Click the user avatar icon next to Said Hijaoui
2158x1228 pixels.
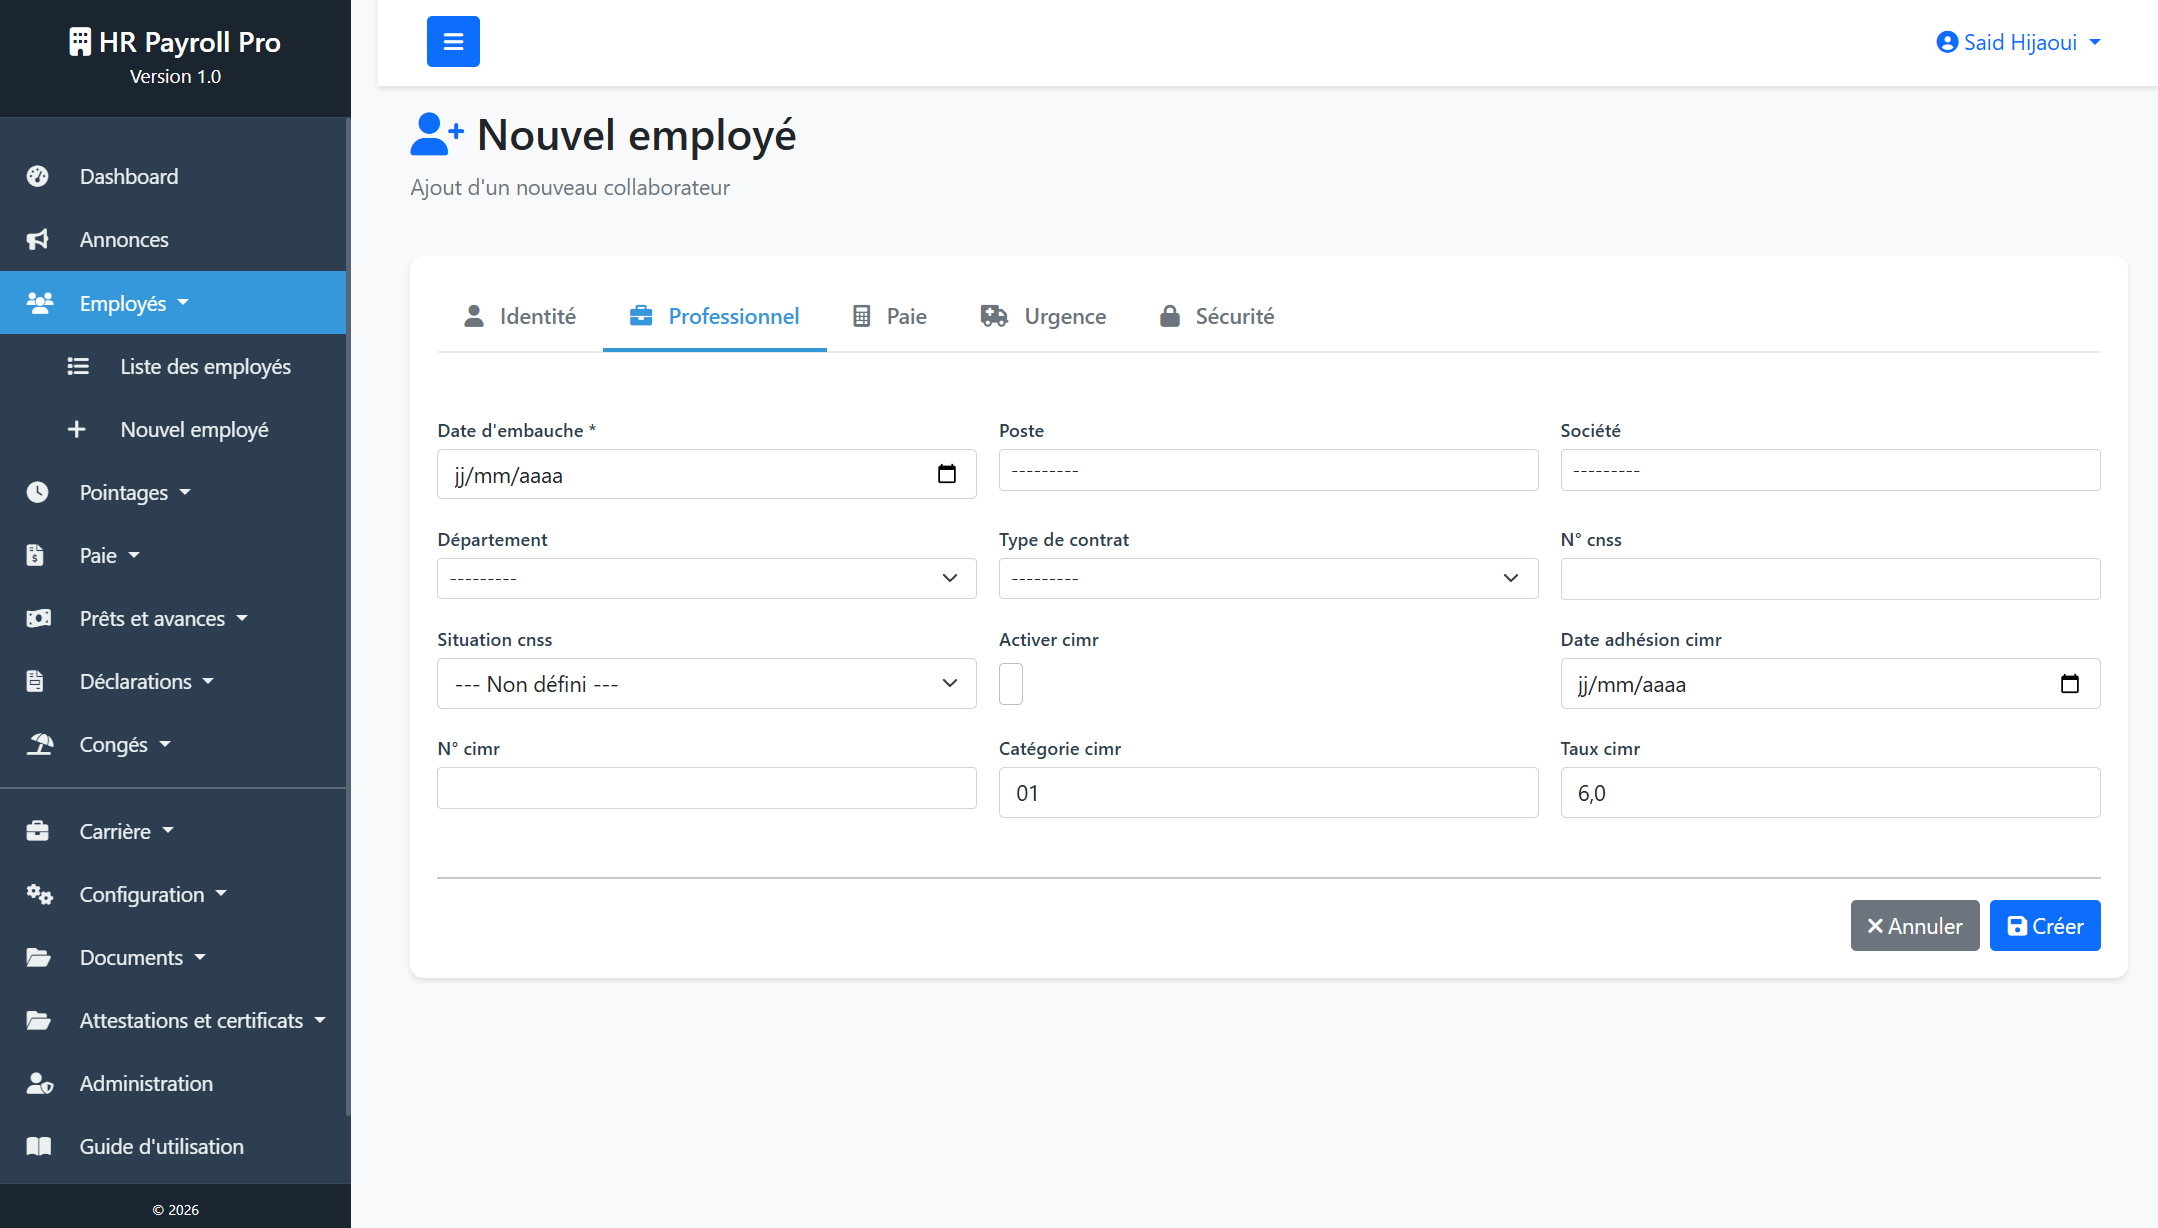pyautogui.click(x=1947, y=42)
